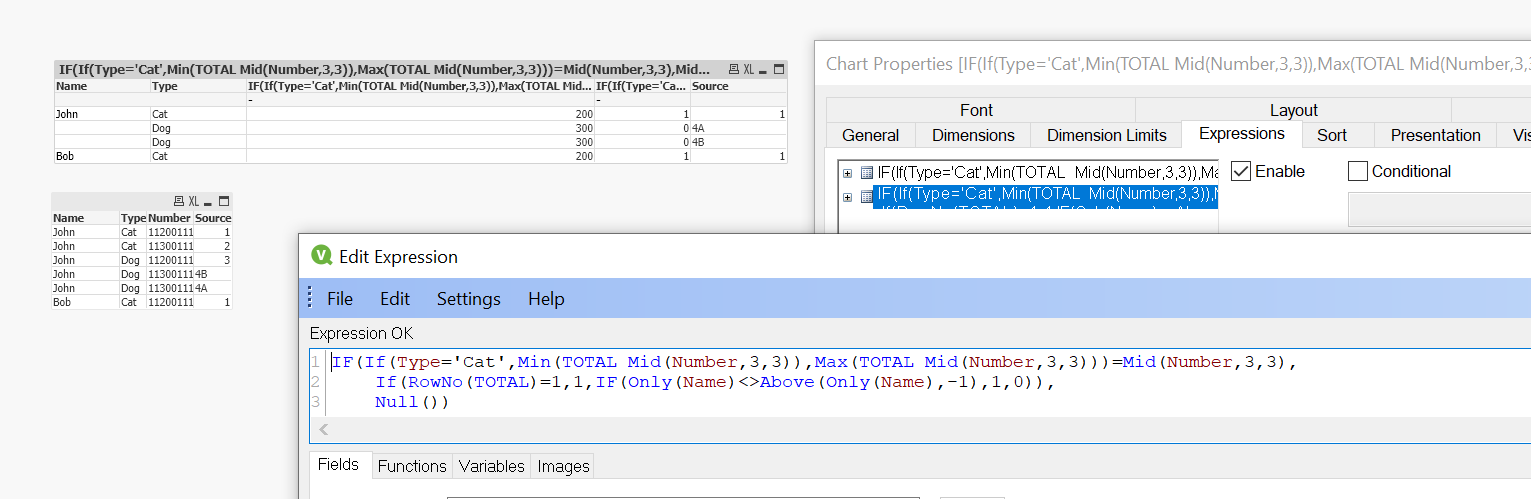
Task: Uncheck the Enable checkbox
Action: pos(1241,172)
